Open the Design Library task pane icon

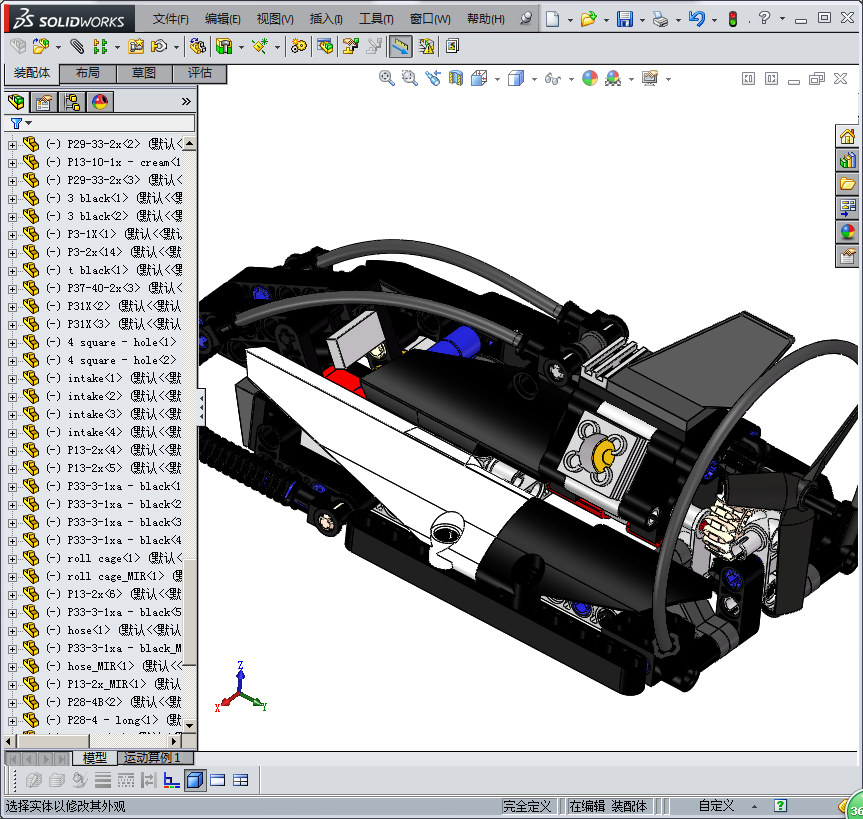click(x=848, y=160)
